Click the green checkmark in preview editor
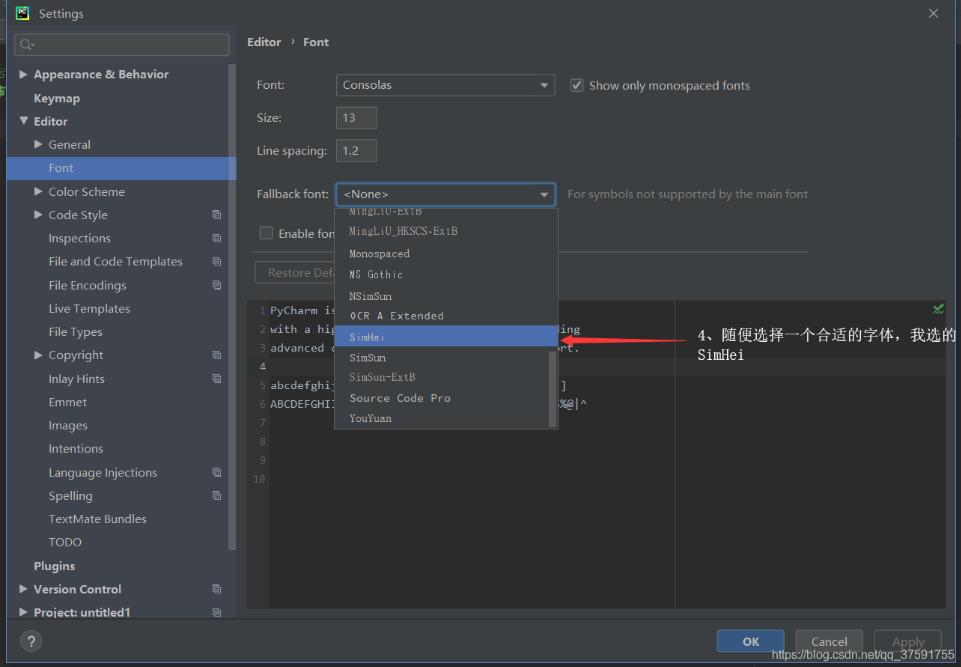961x667 pixels. click(937, 310)
